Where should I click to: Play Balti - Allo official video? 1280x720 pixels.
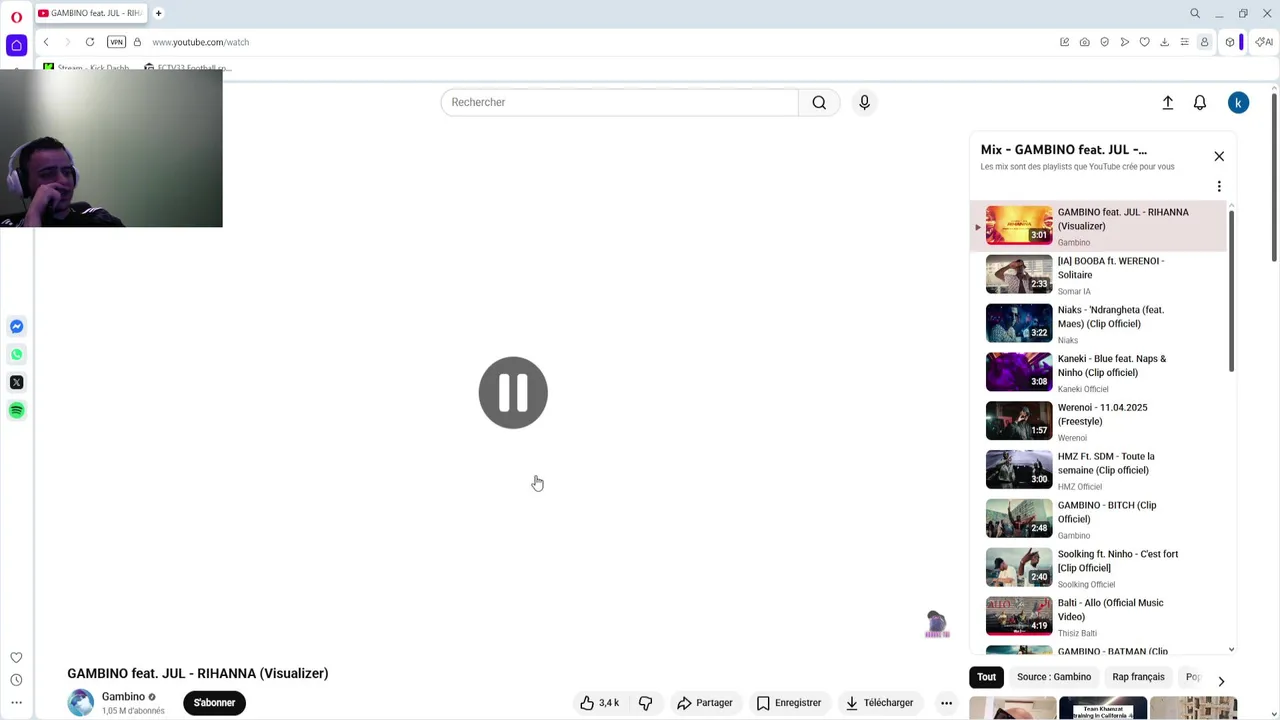pos(1097,618)
